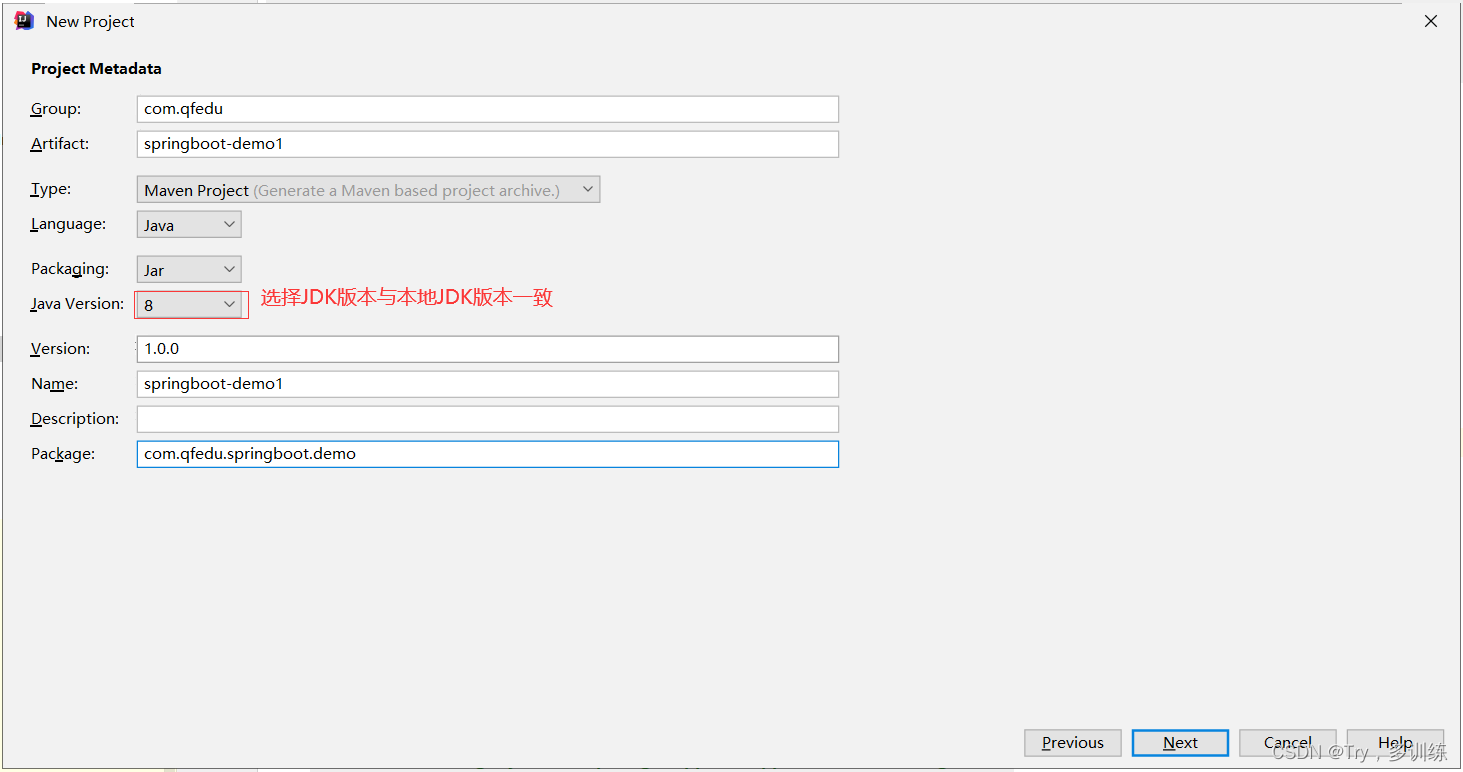This screenshot has height=772, width=1463.
Task: Close the New Project dialog
Action: 1431,21
